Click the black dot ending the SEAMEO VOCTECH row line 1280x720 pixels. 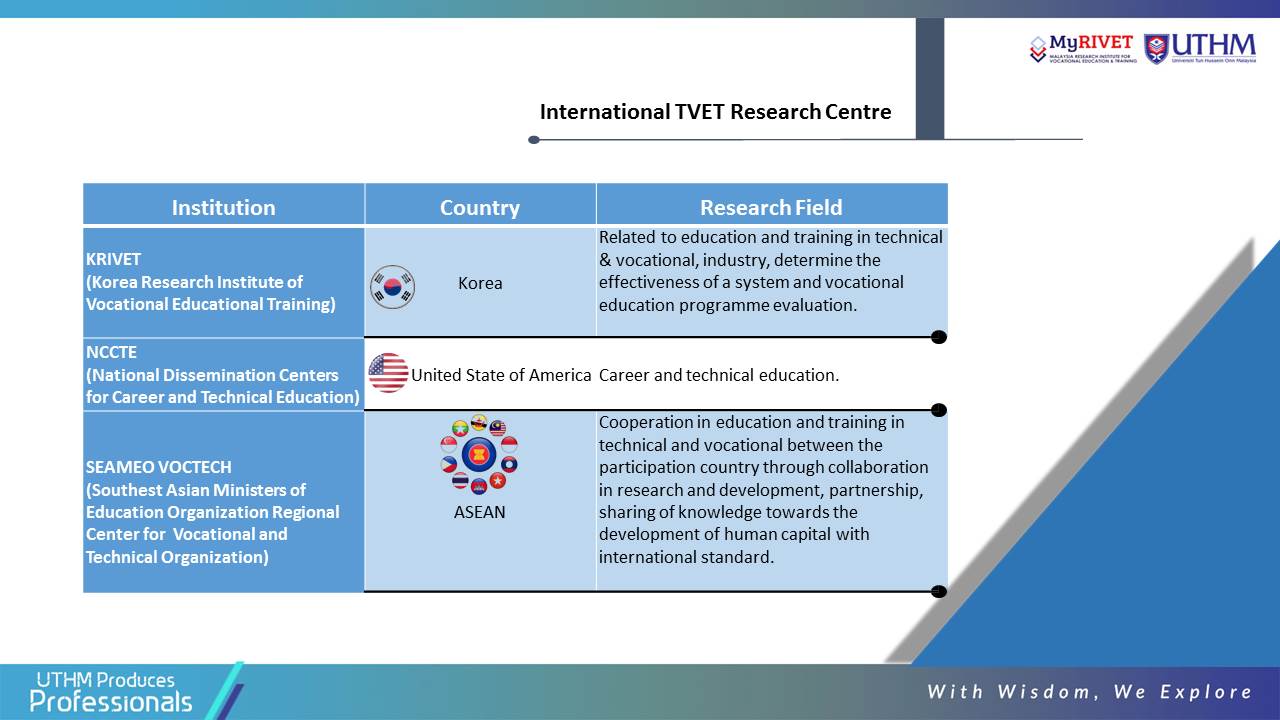tap(938, 591)
